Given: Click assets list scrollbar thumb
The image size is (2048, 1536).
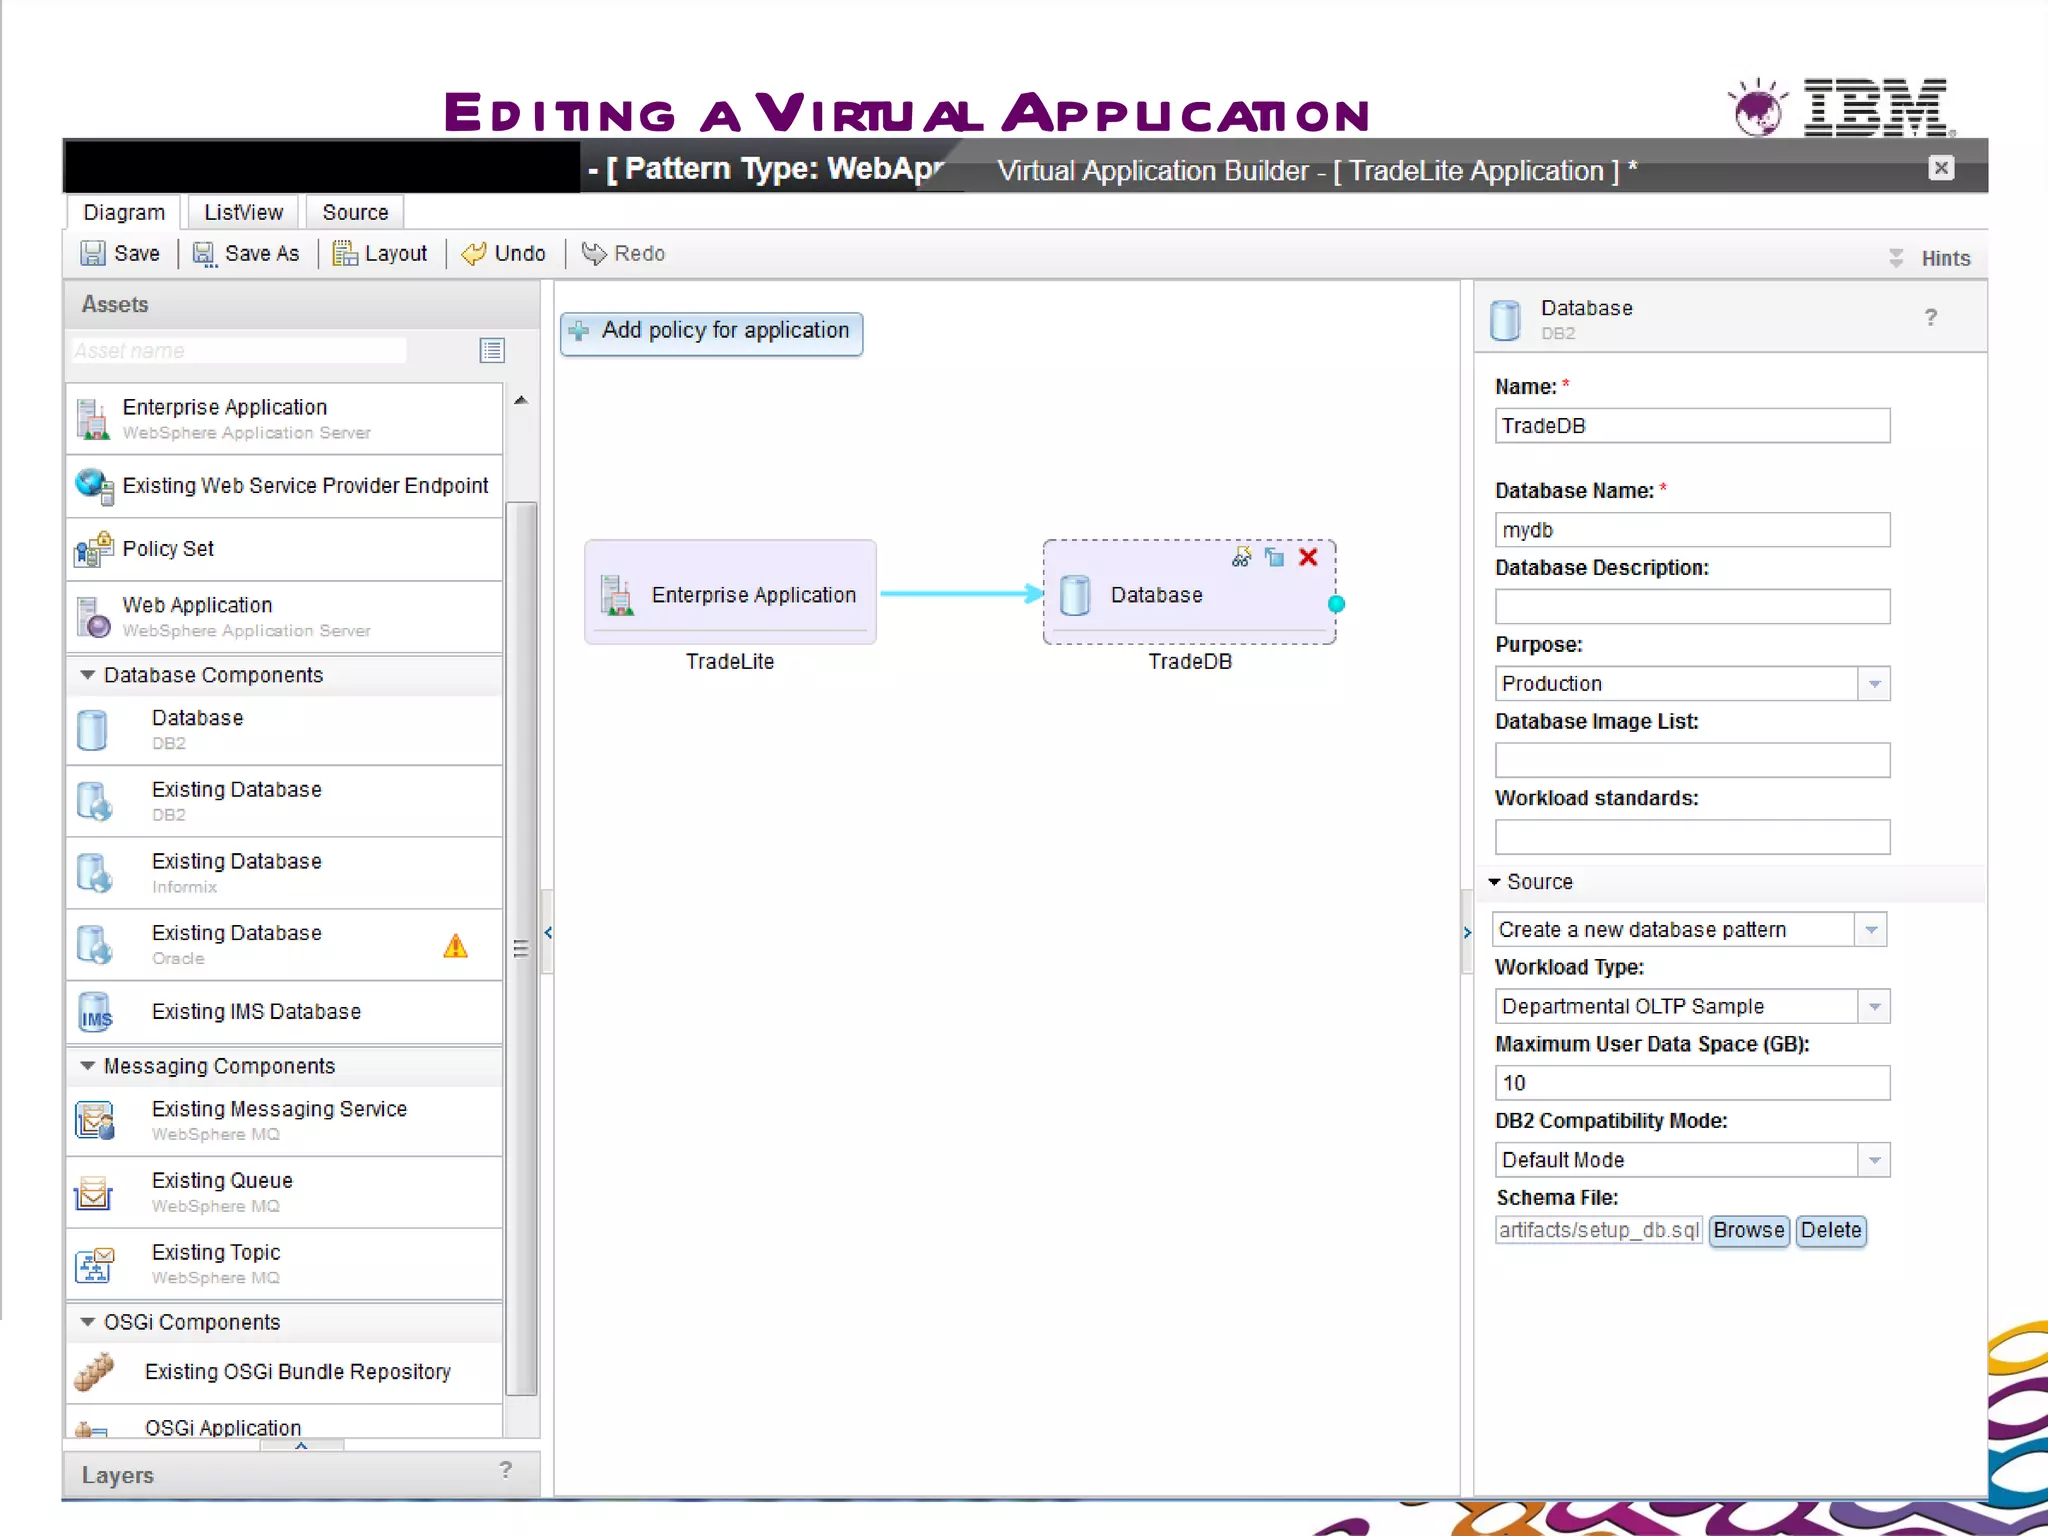Looking at the screenshot, I should pos(521,948).
